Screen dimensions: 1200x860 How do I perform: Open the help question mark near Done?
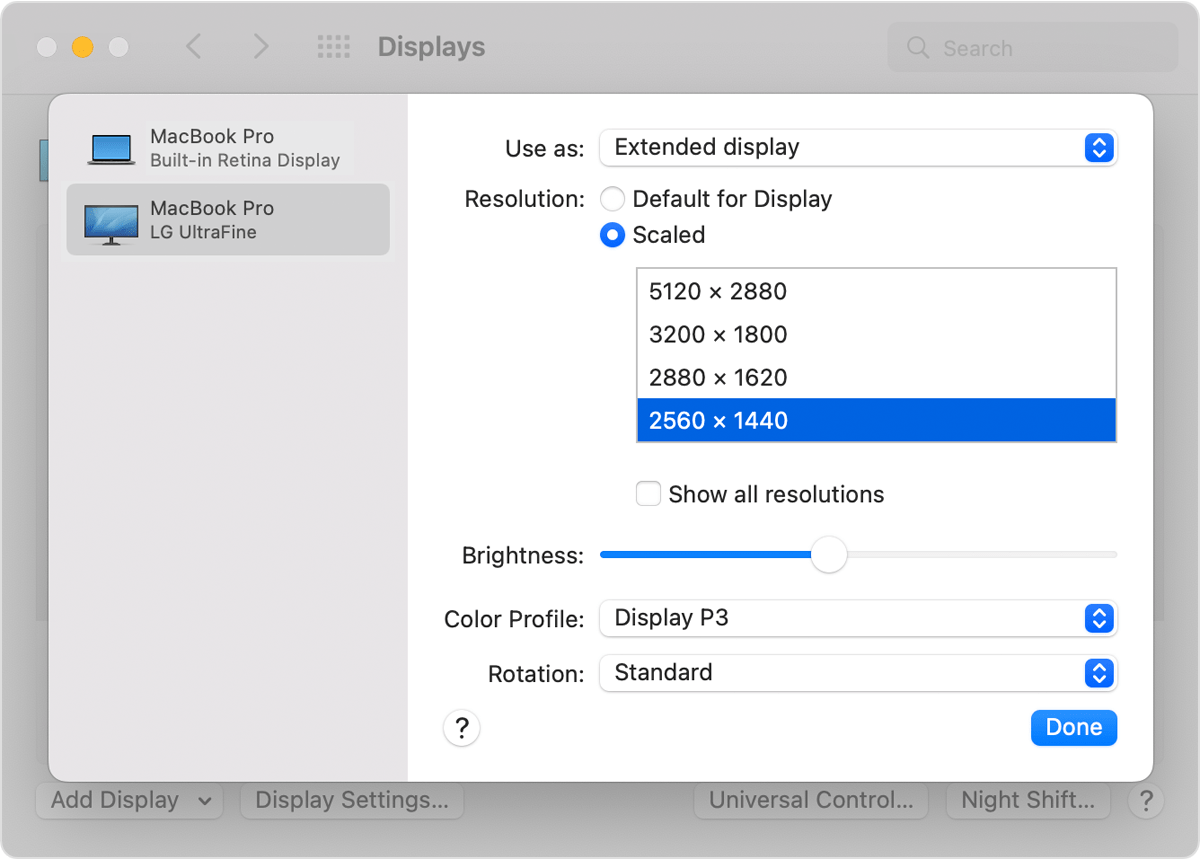click(461, 728)
